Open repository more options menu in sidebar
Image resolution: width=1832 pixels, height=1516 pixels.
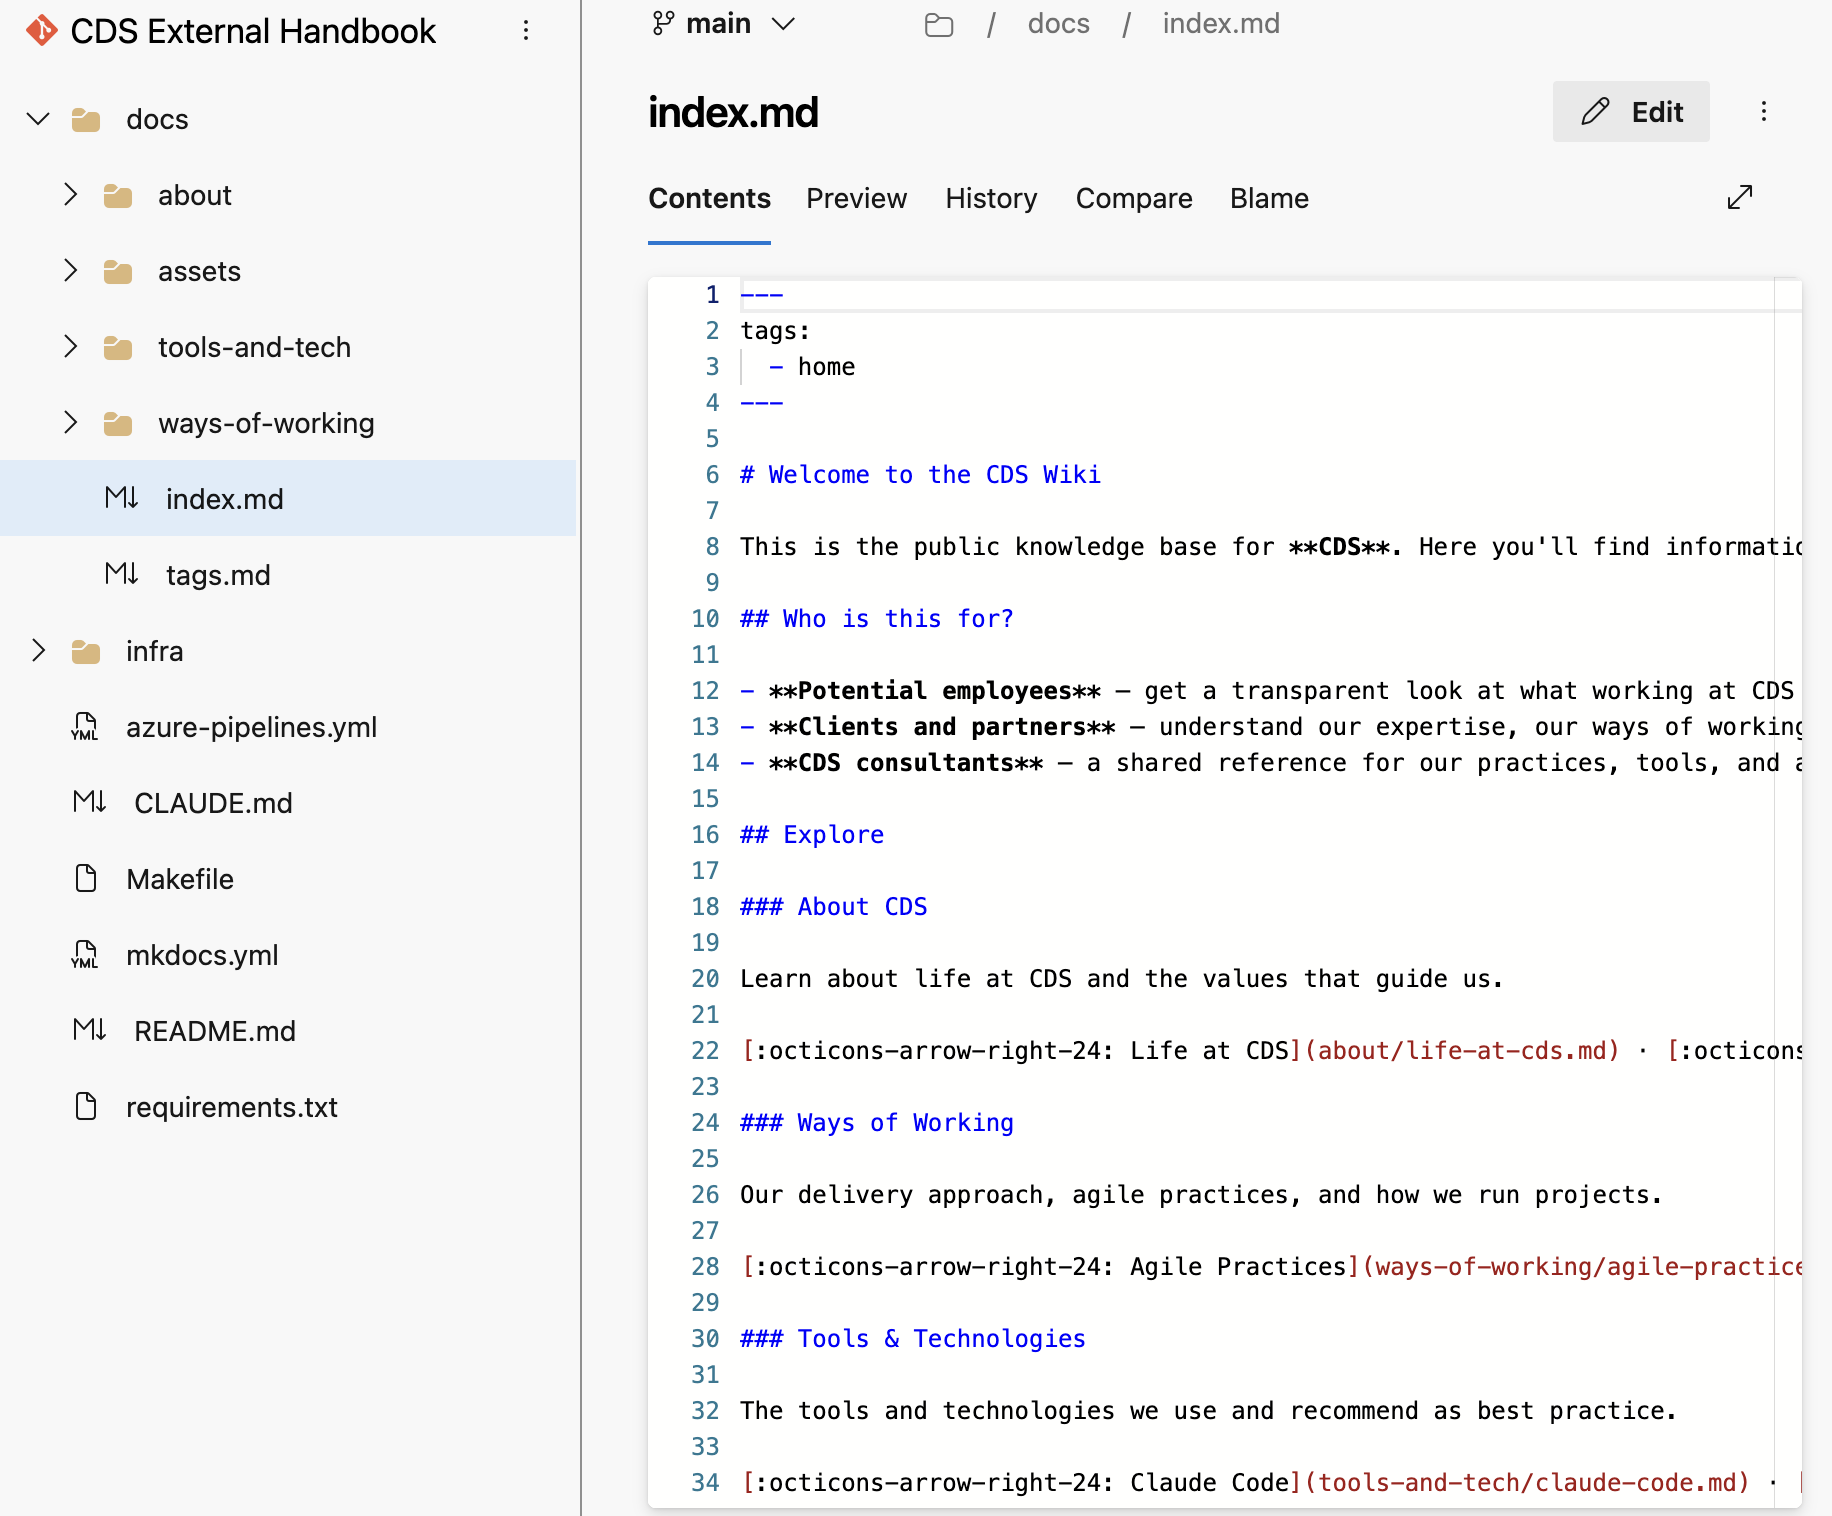coord(526,31)
